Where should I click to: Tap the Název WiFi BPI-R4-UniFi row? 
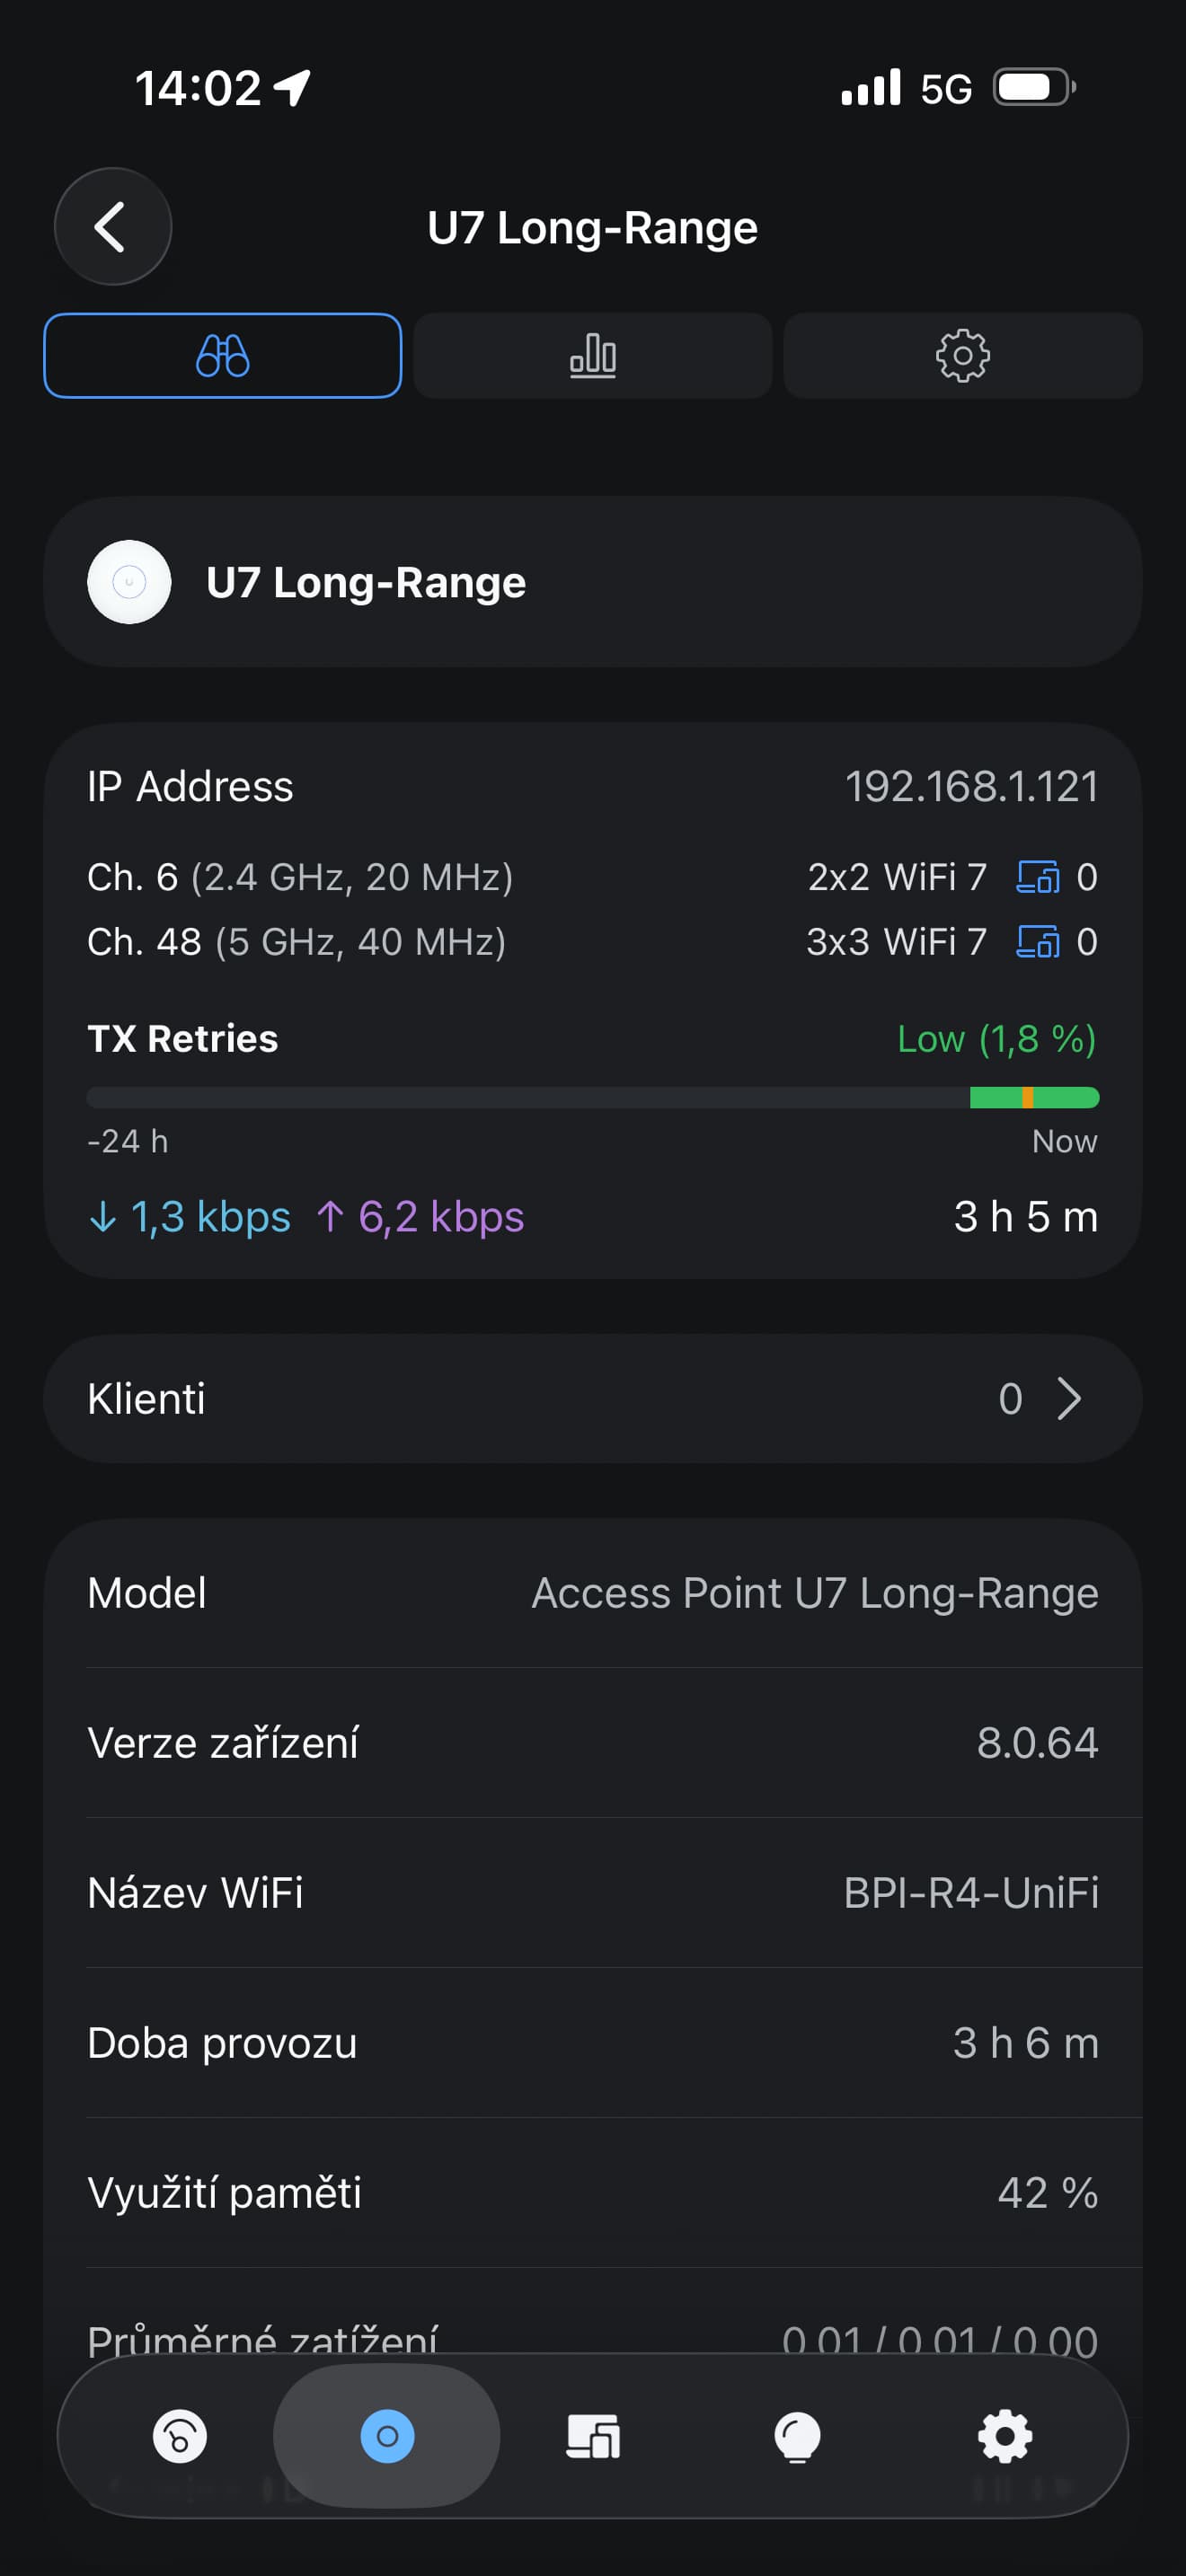point(592,1893)
